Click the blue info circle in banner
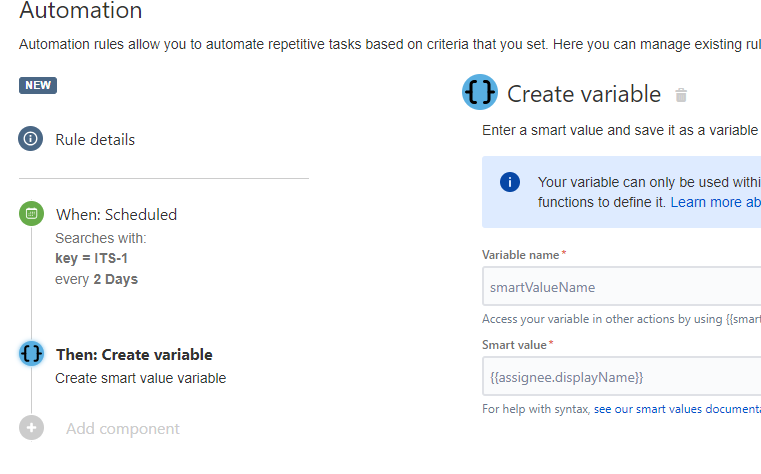 (510, 182)
